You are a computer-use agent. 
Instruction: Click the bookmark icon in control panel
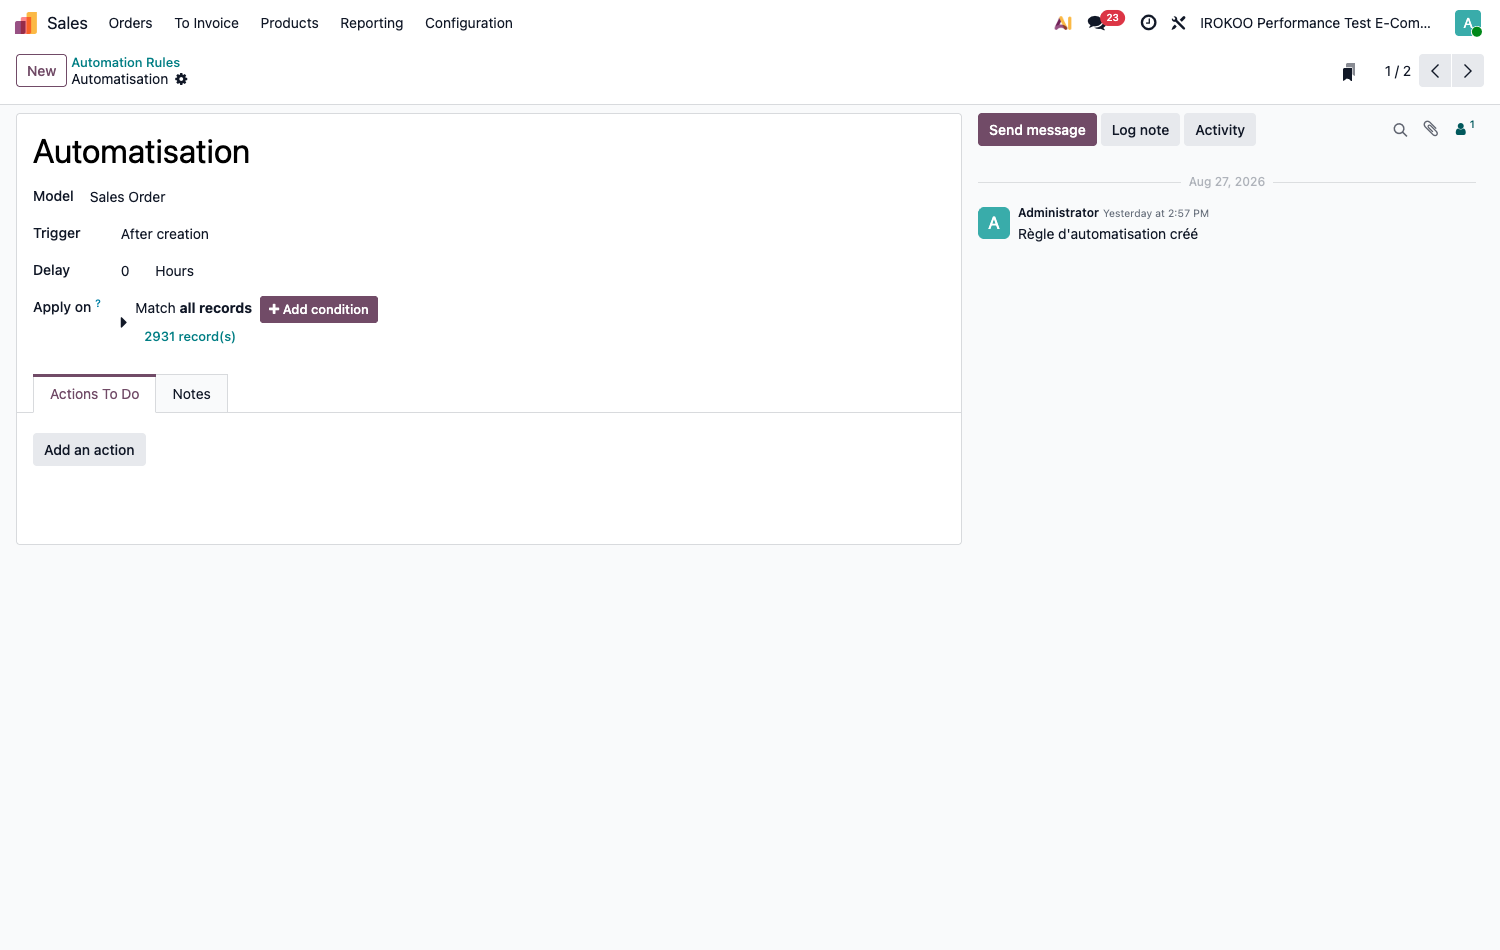(x=1348, y=72)
